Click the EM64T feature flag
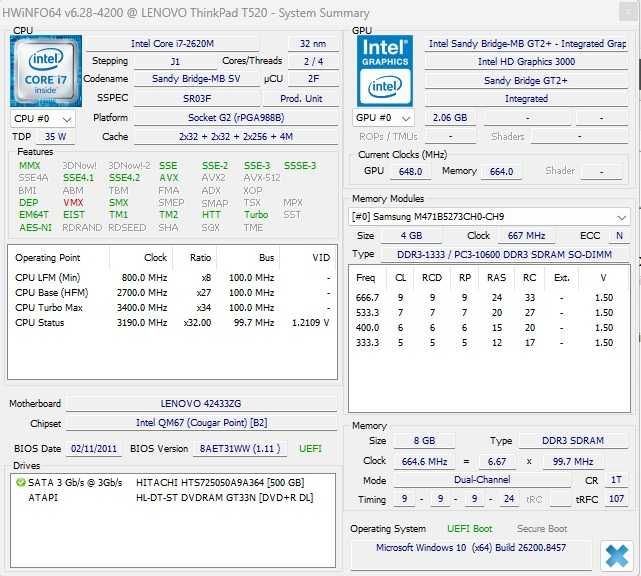 pyautogui.click(x=34, y=215)
